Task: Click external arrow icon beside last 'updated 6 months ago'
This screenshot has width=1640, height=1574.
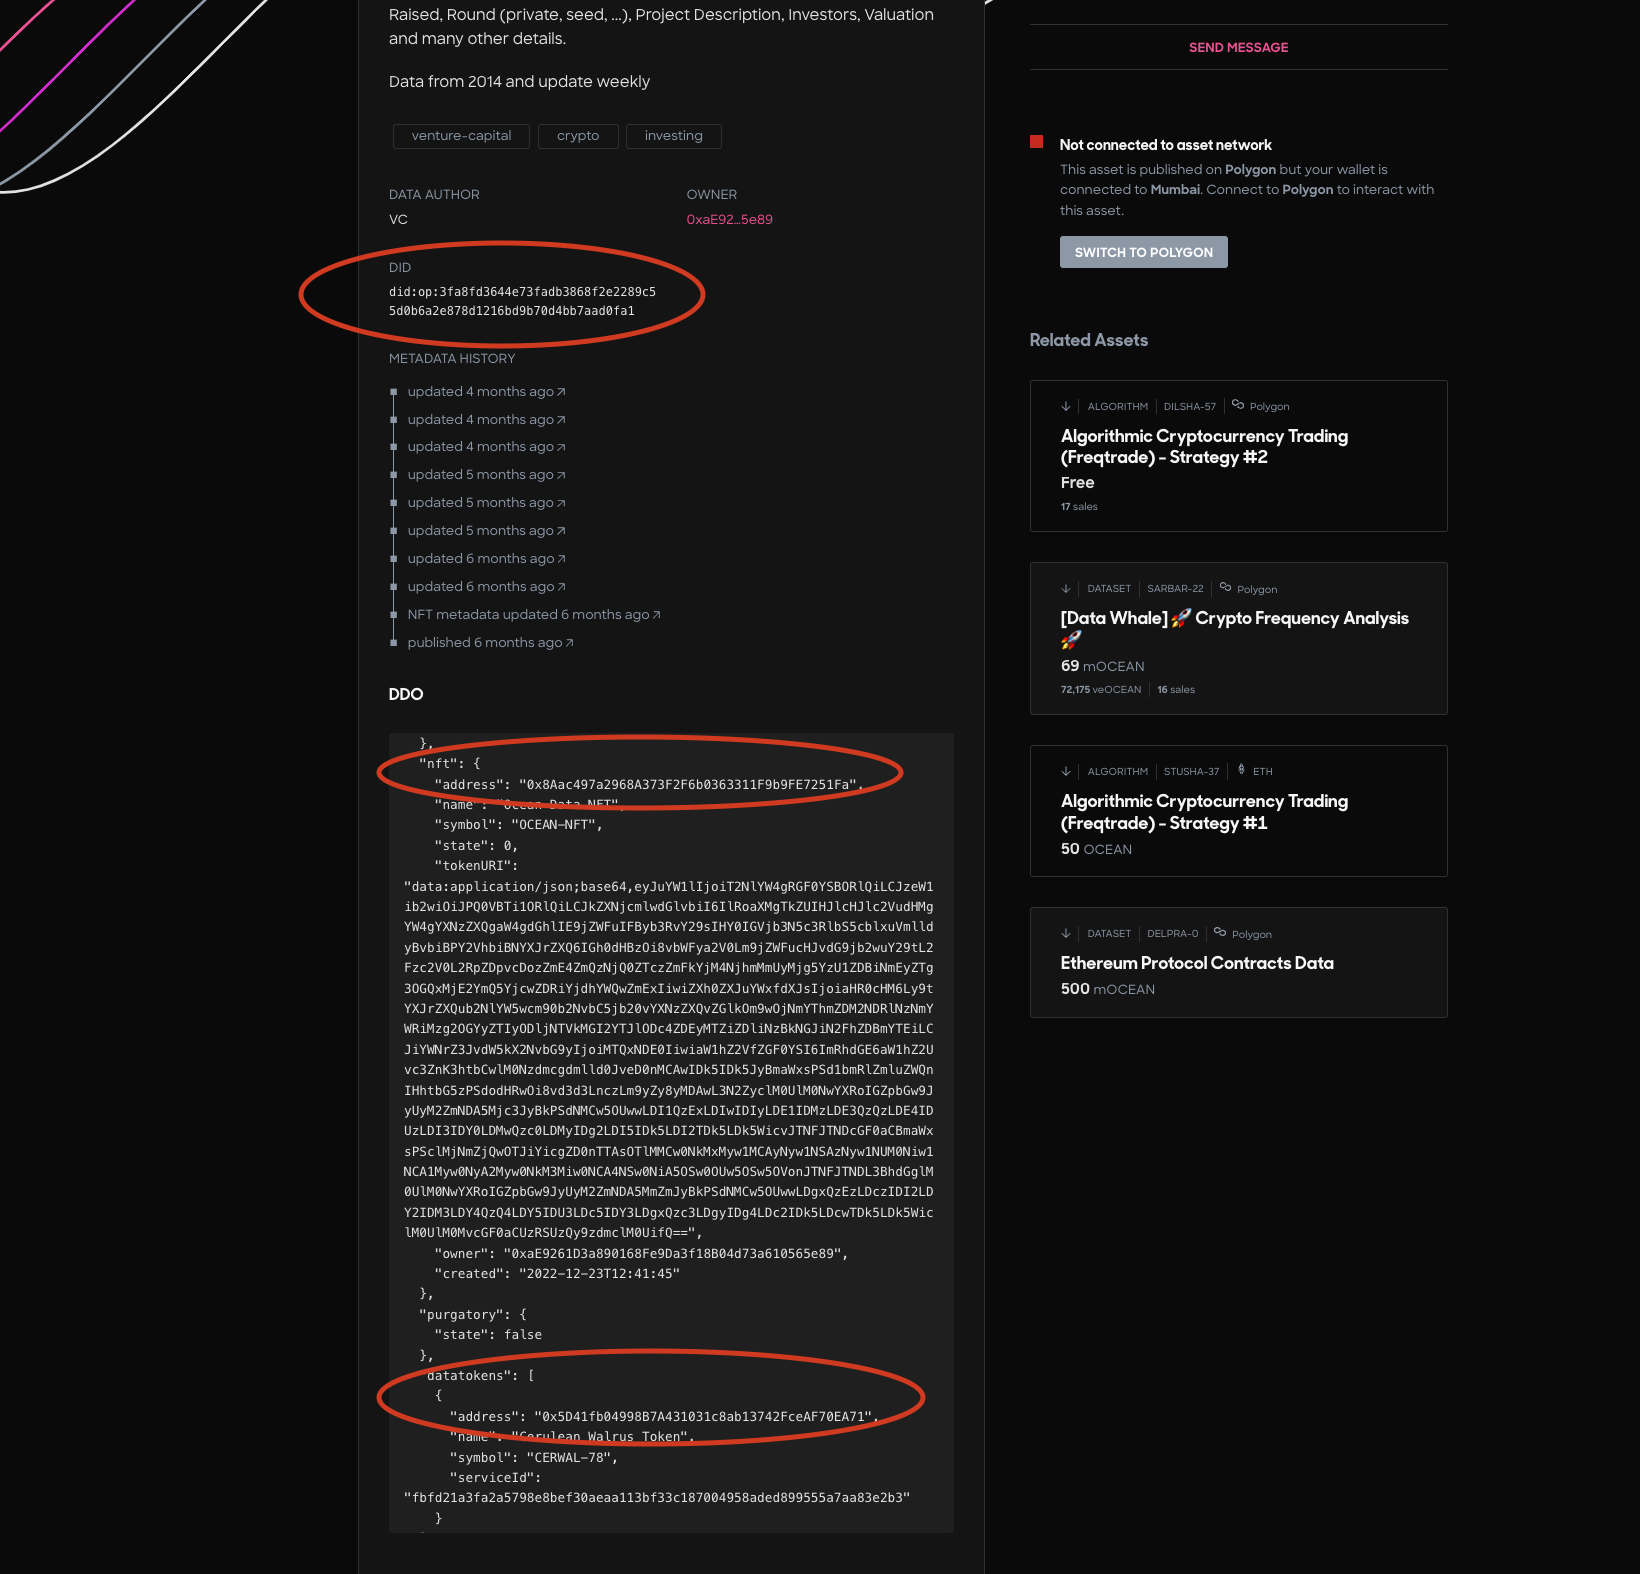Action: [562, 587]
